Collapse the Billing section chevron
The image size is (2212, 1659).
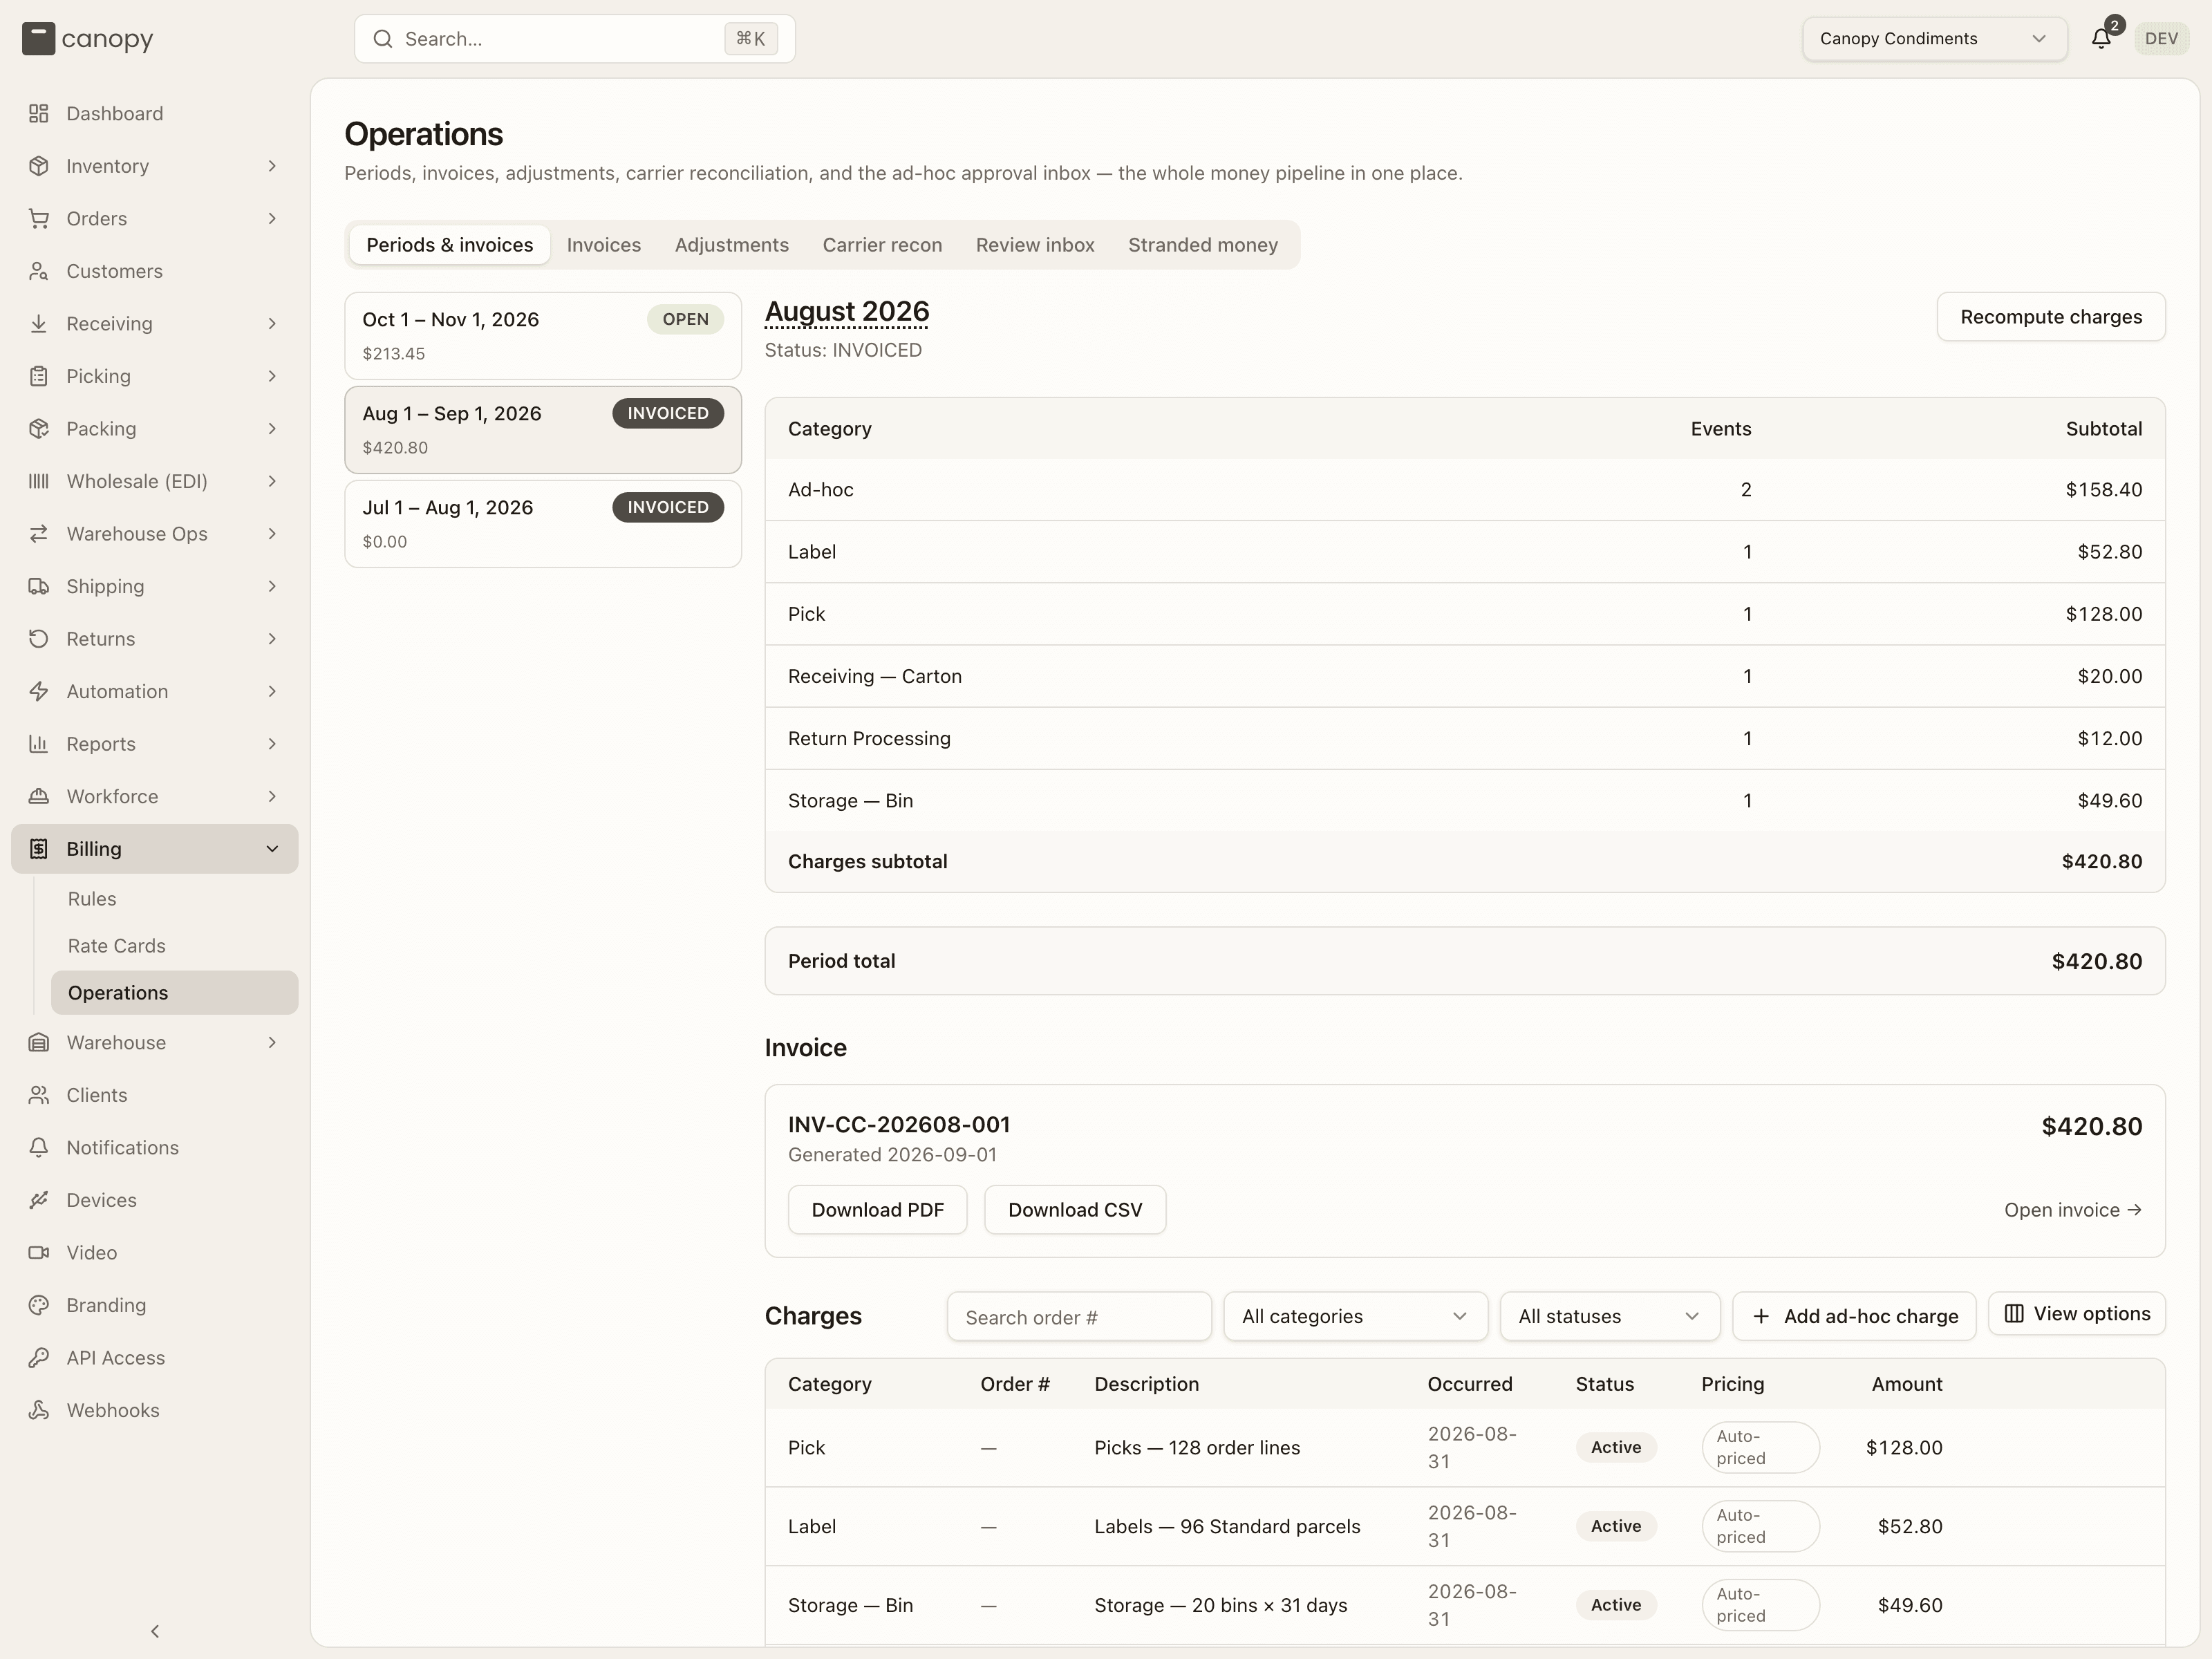point(272,849)
